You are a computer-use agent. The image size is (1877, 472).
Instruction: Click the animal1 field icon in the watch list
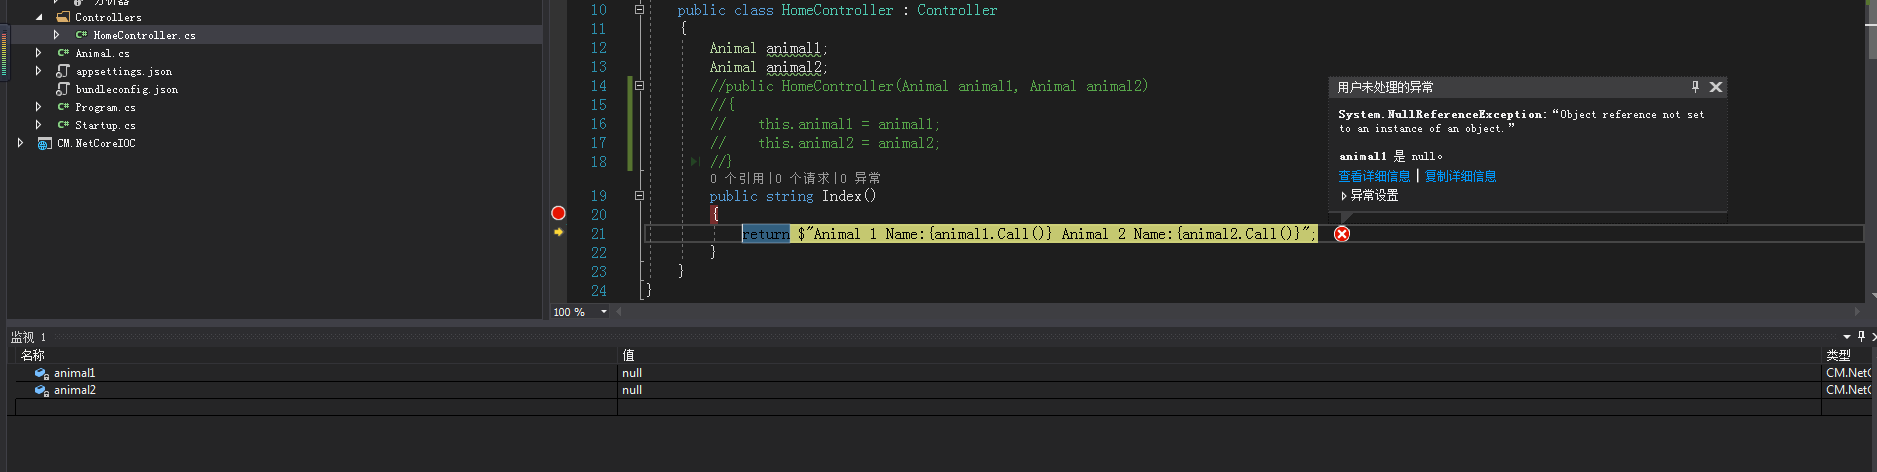tap(41, 373)
